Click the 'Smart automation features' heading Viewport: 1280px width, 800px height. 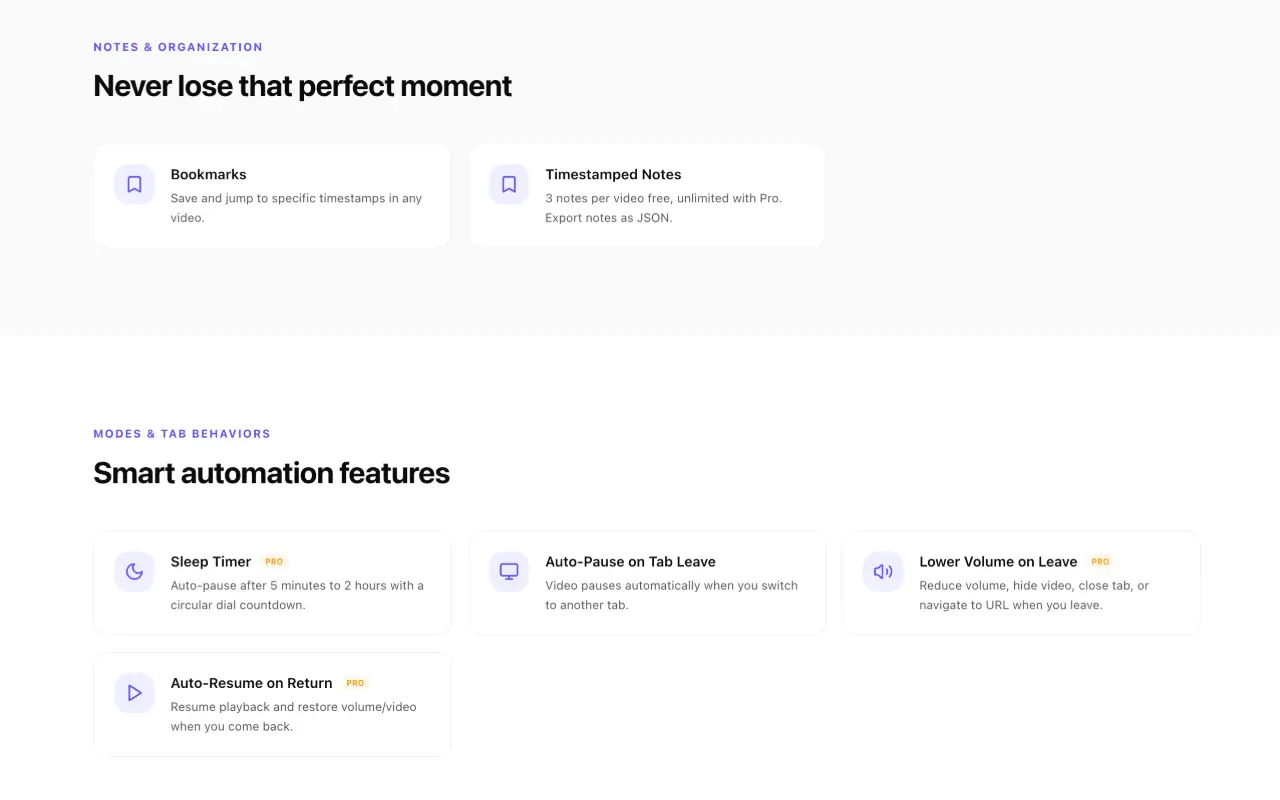(271, 473)
